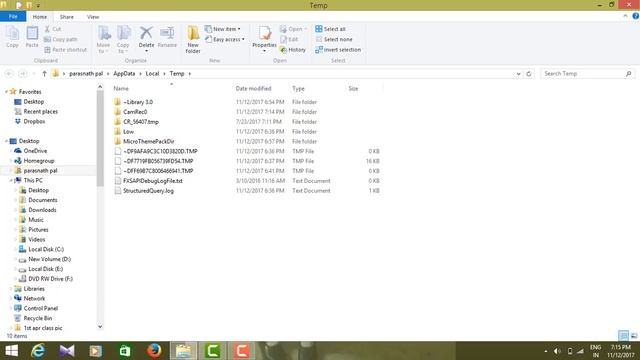Image resolution: width=640 pixels, height=360 pixels.
Task: Open Downloads in navigation pane
Action: click(42, 210)
